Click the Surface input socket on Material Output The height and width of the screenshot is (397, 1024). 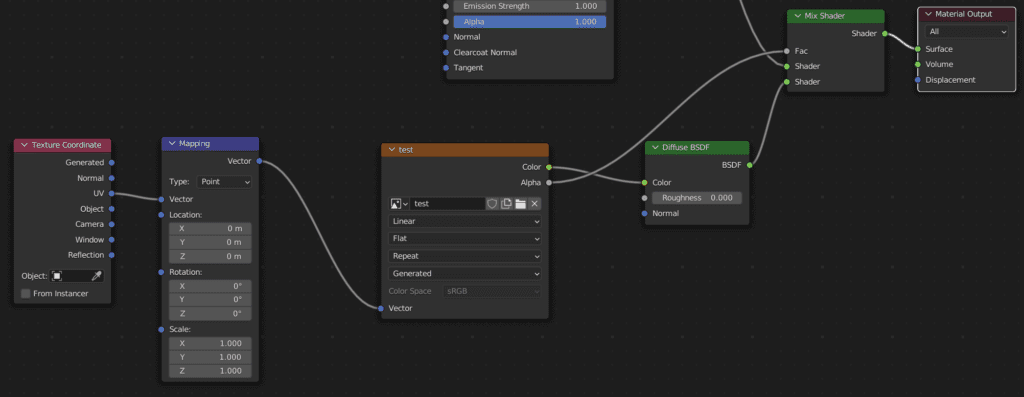click(x=918, y=49)
